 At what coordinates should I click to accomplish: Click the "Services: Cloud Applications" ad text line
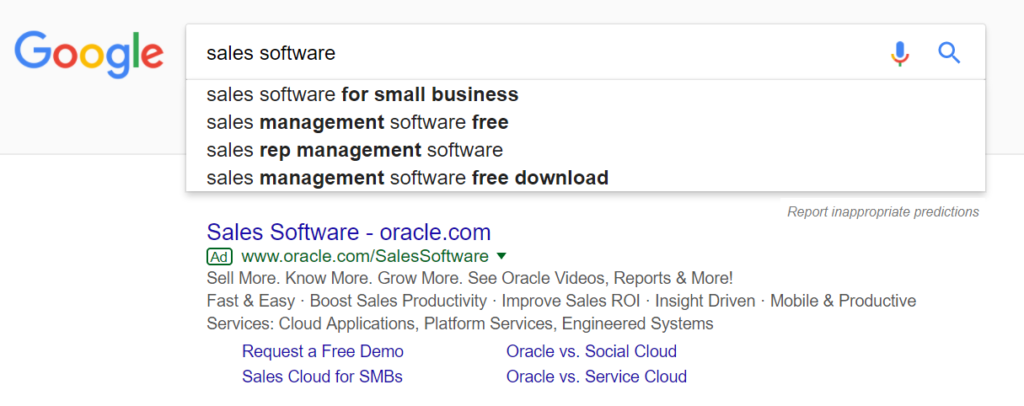[x=460, y=324]
